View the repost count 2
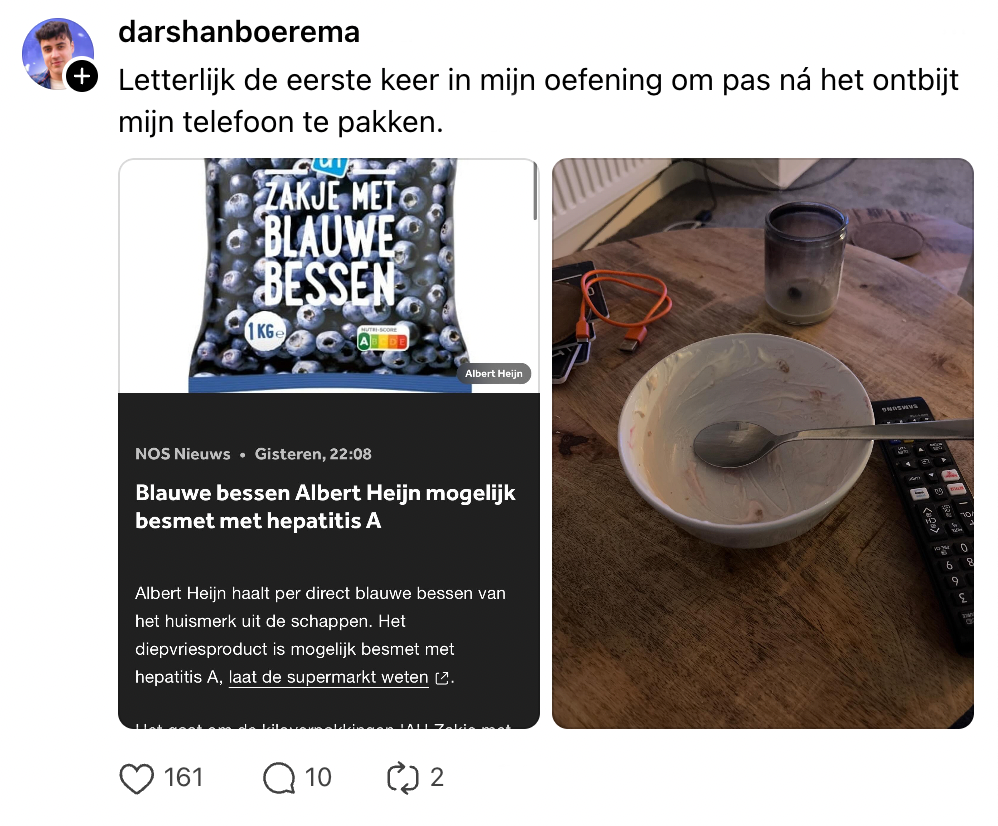The image size is (998, 826). [x=437, y=778]
